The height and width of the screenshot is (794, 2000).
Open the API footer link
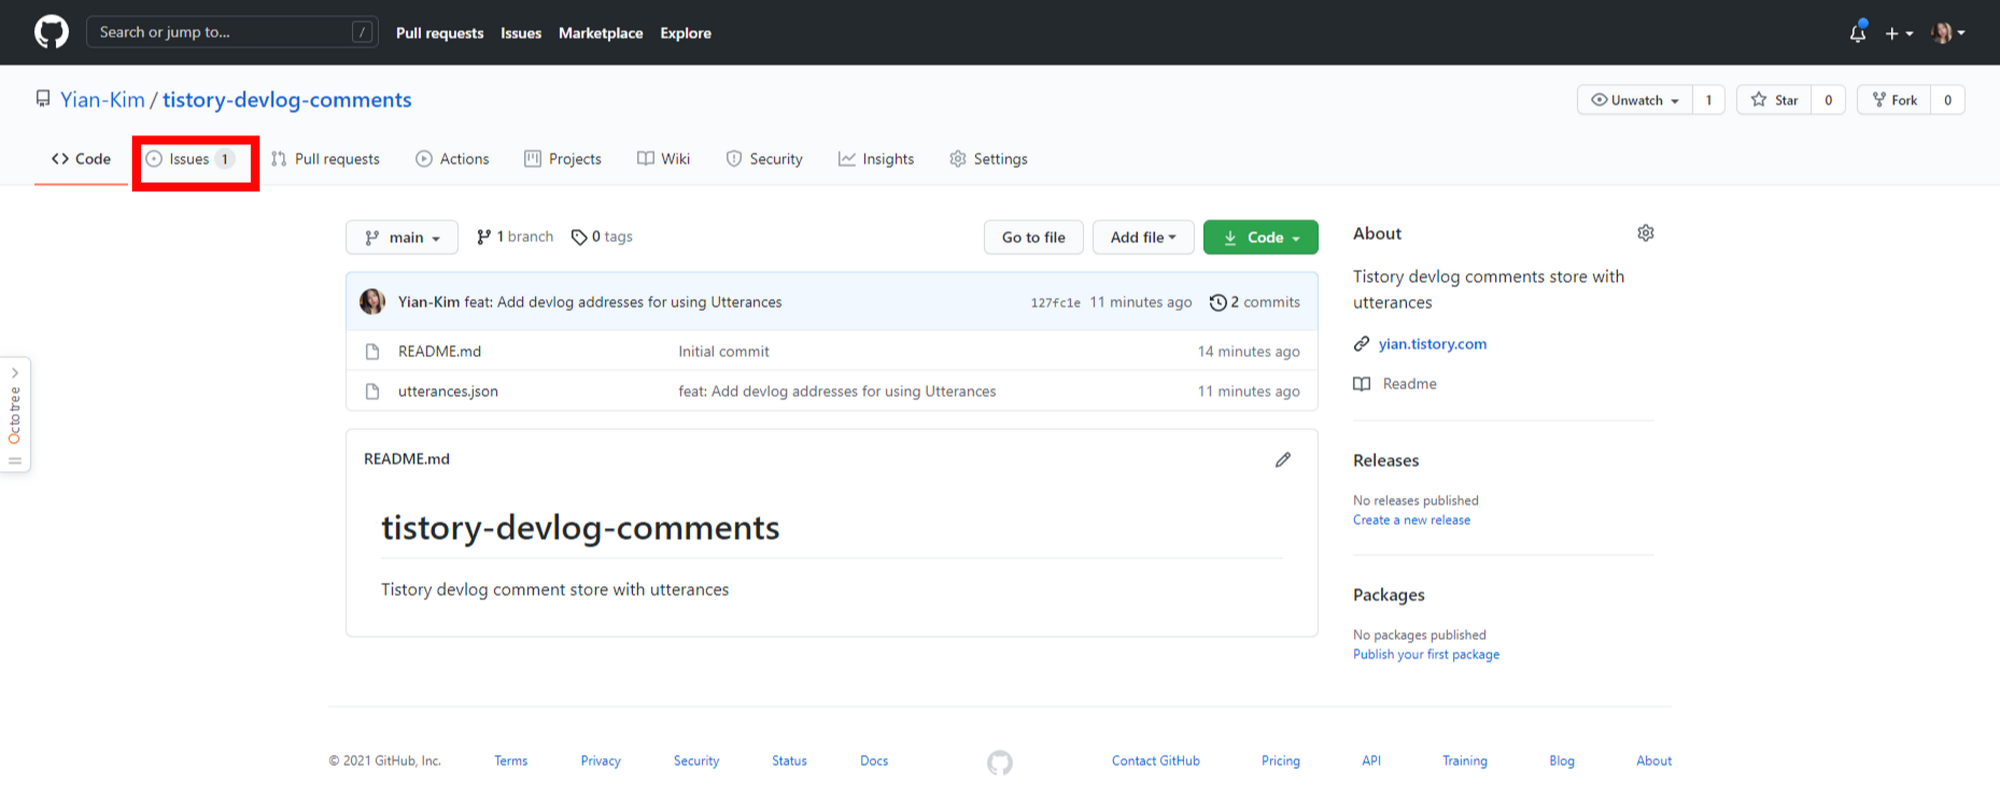[1371, 761]
